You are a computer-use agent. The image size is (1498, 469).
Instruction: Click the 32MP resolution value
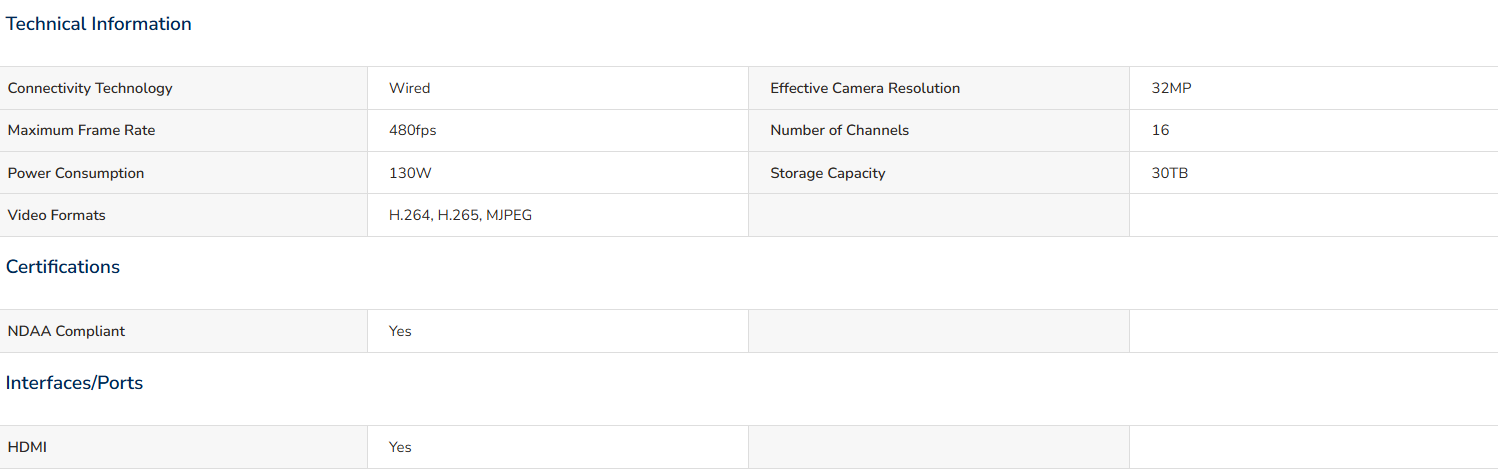coord(1172,88)
